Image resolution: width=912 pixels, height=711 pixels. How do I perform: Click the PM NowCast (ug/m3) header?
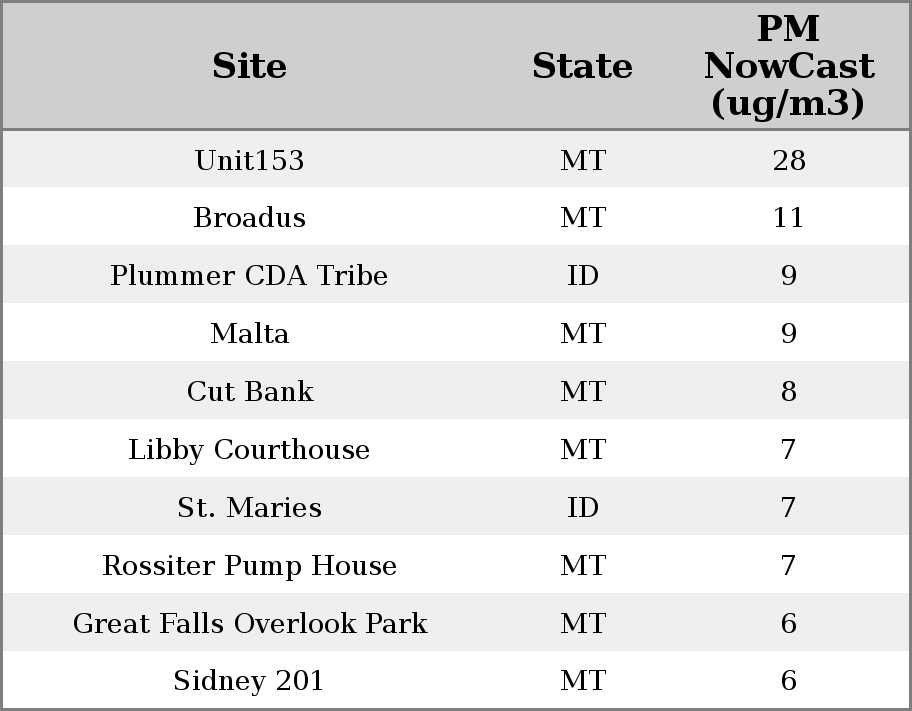[x=788, y=67]
